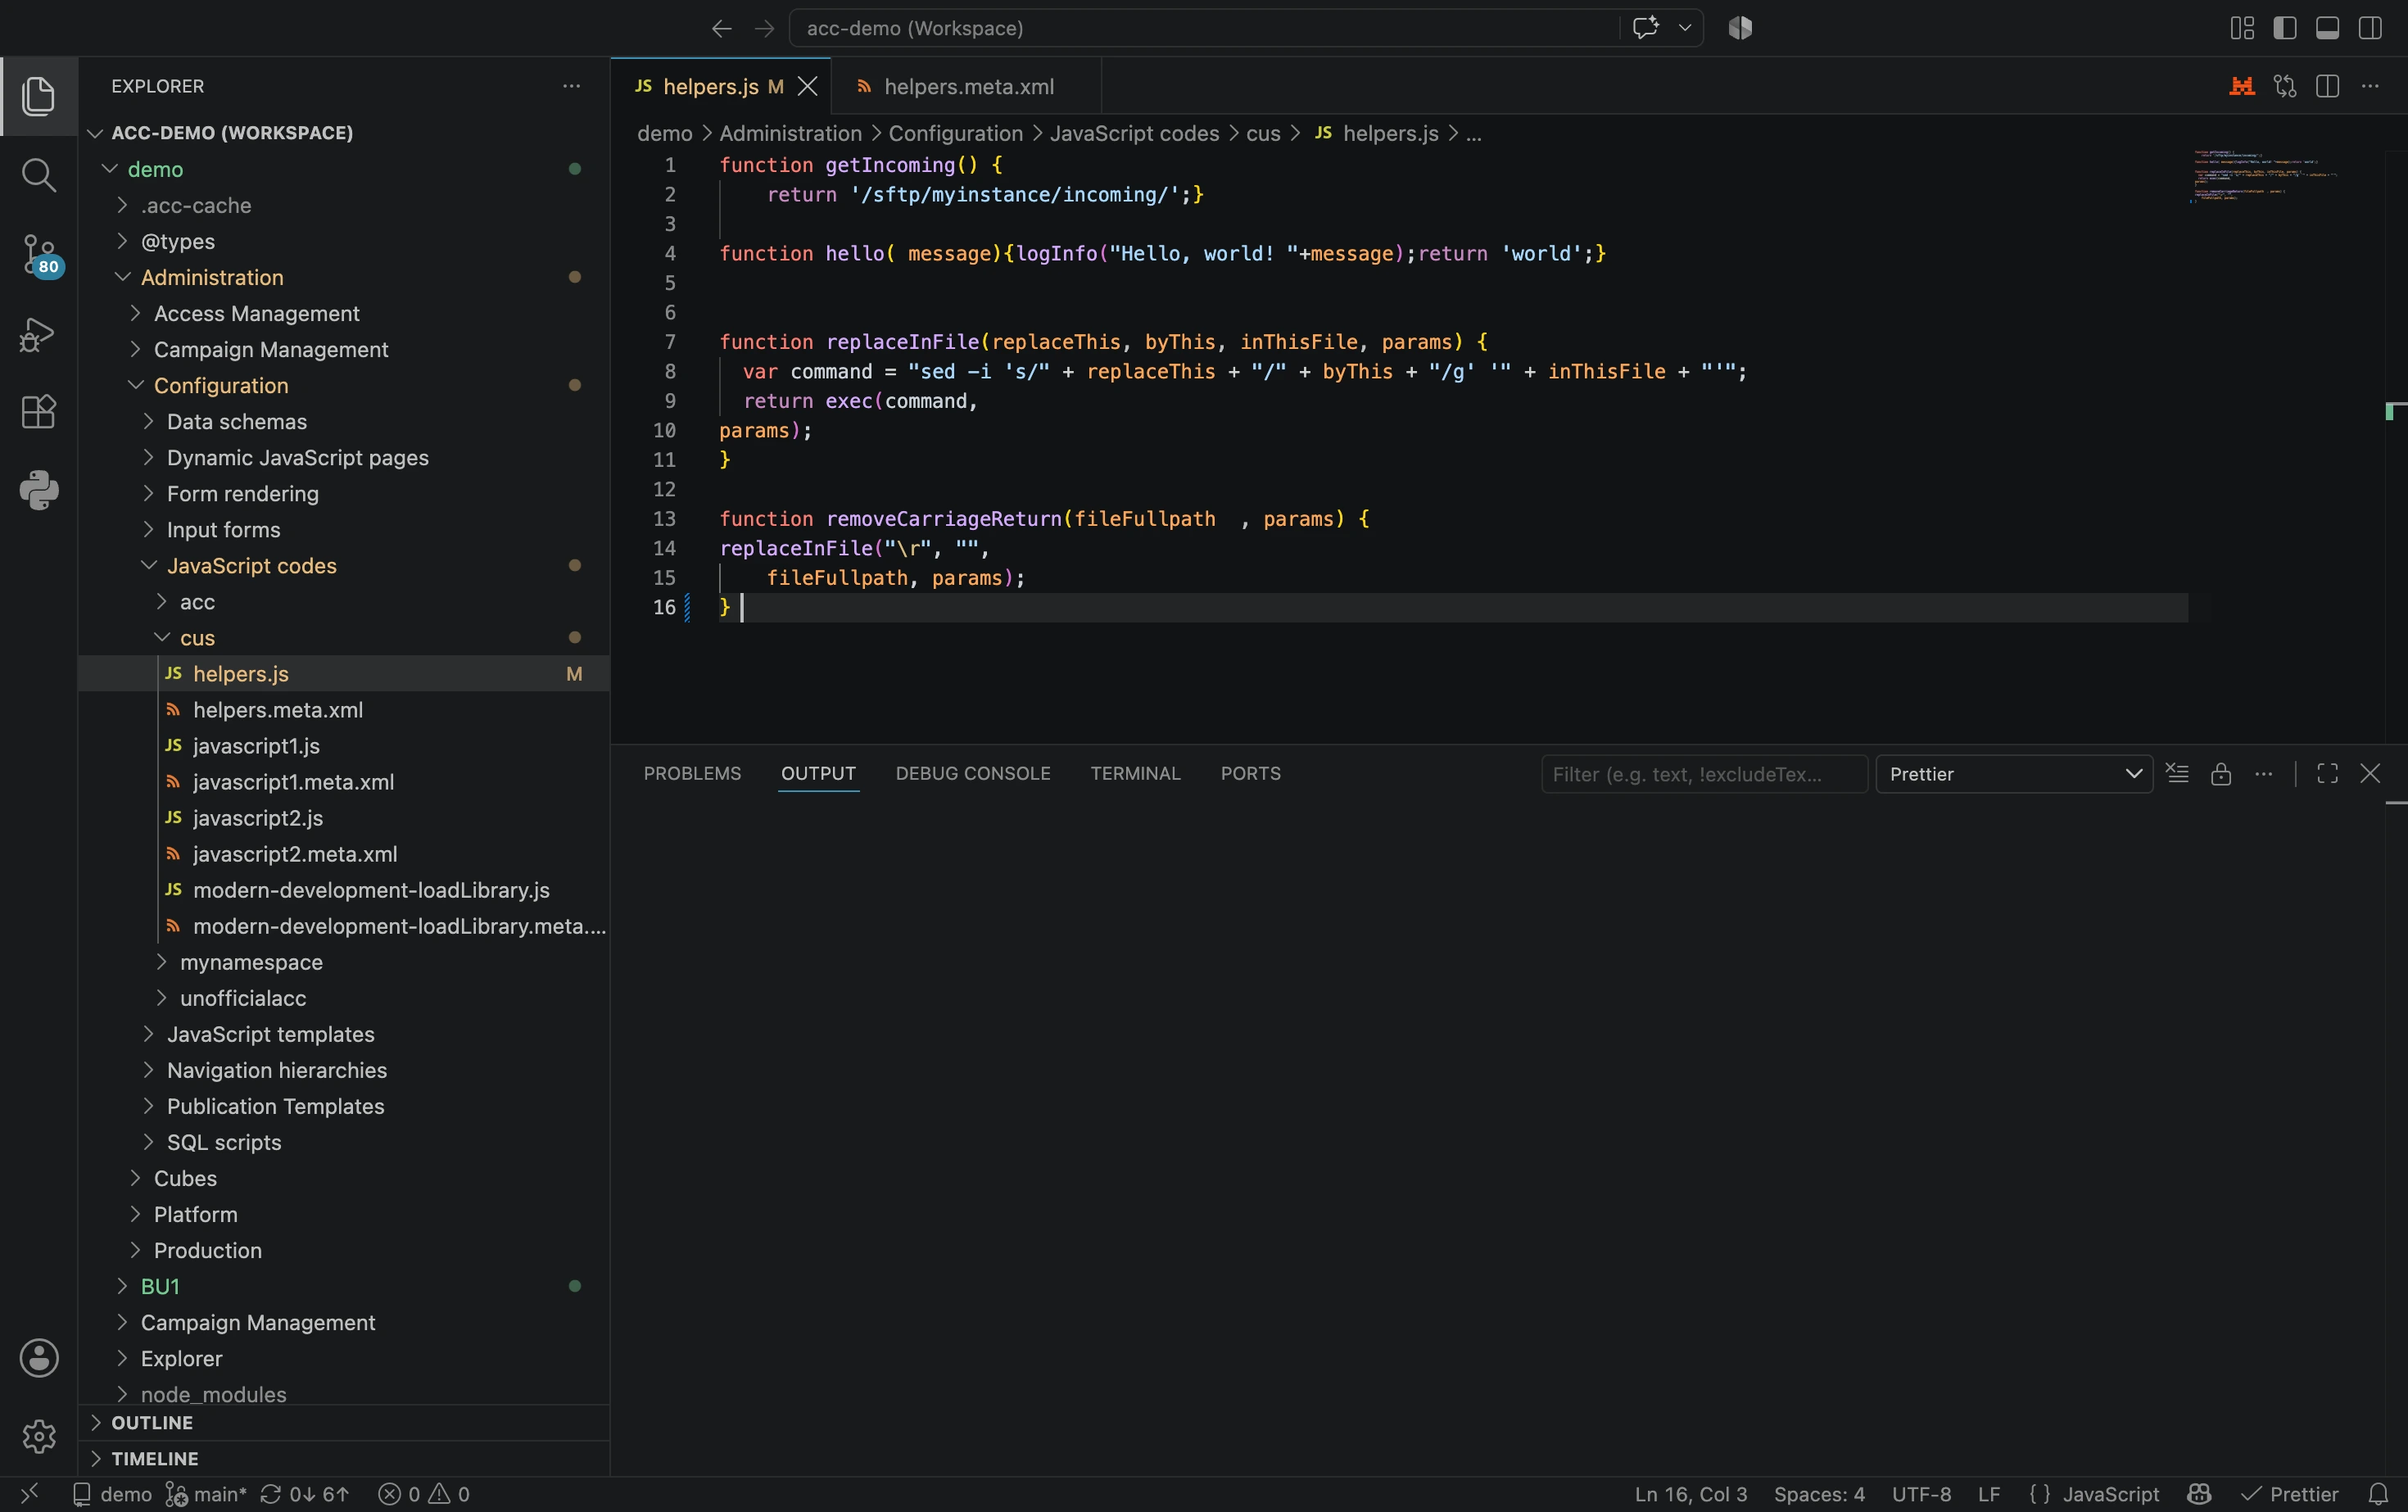The height and width of the screenshot is (1512, 2408).
Task: Toggle the primary side bar
Action: pos(2284,28)
